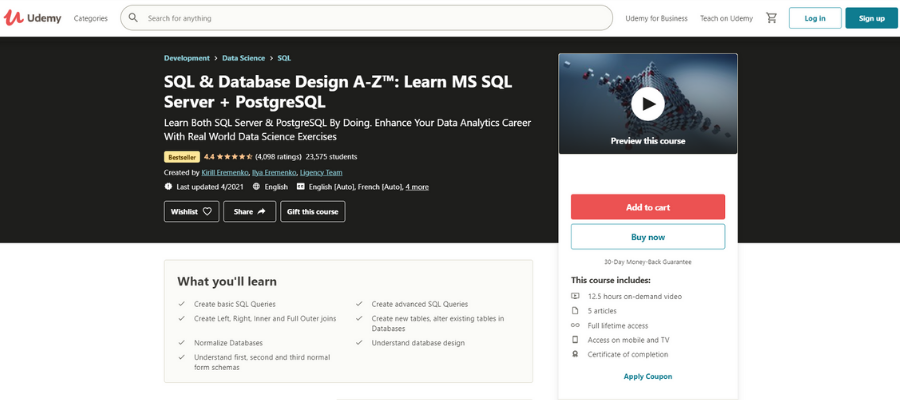Screen dimensions: 900x400
Task: Focus the Search for anything field
Action: pos(366,18)
